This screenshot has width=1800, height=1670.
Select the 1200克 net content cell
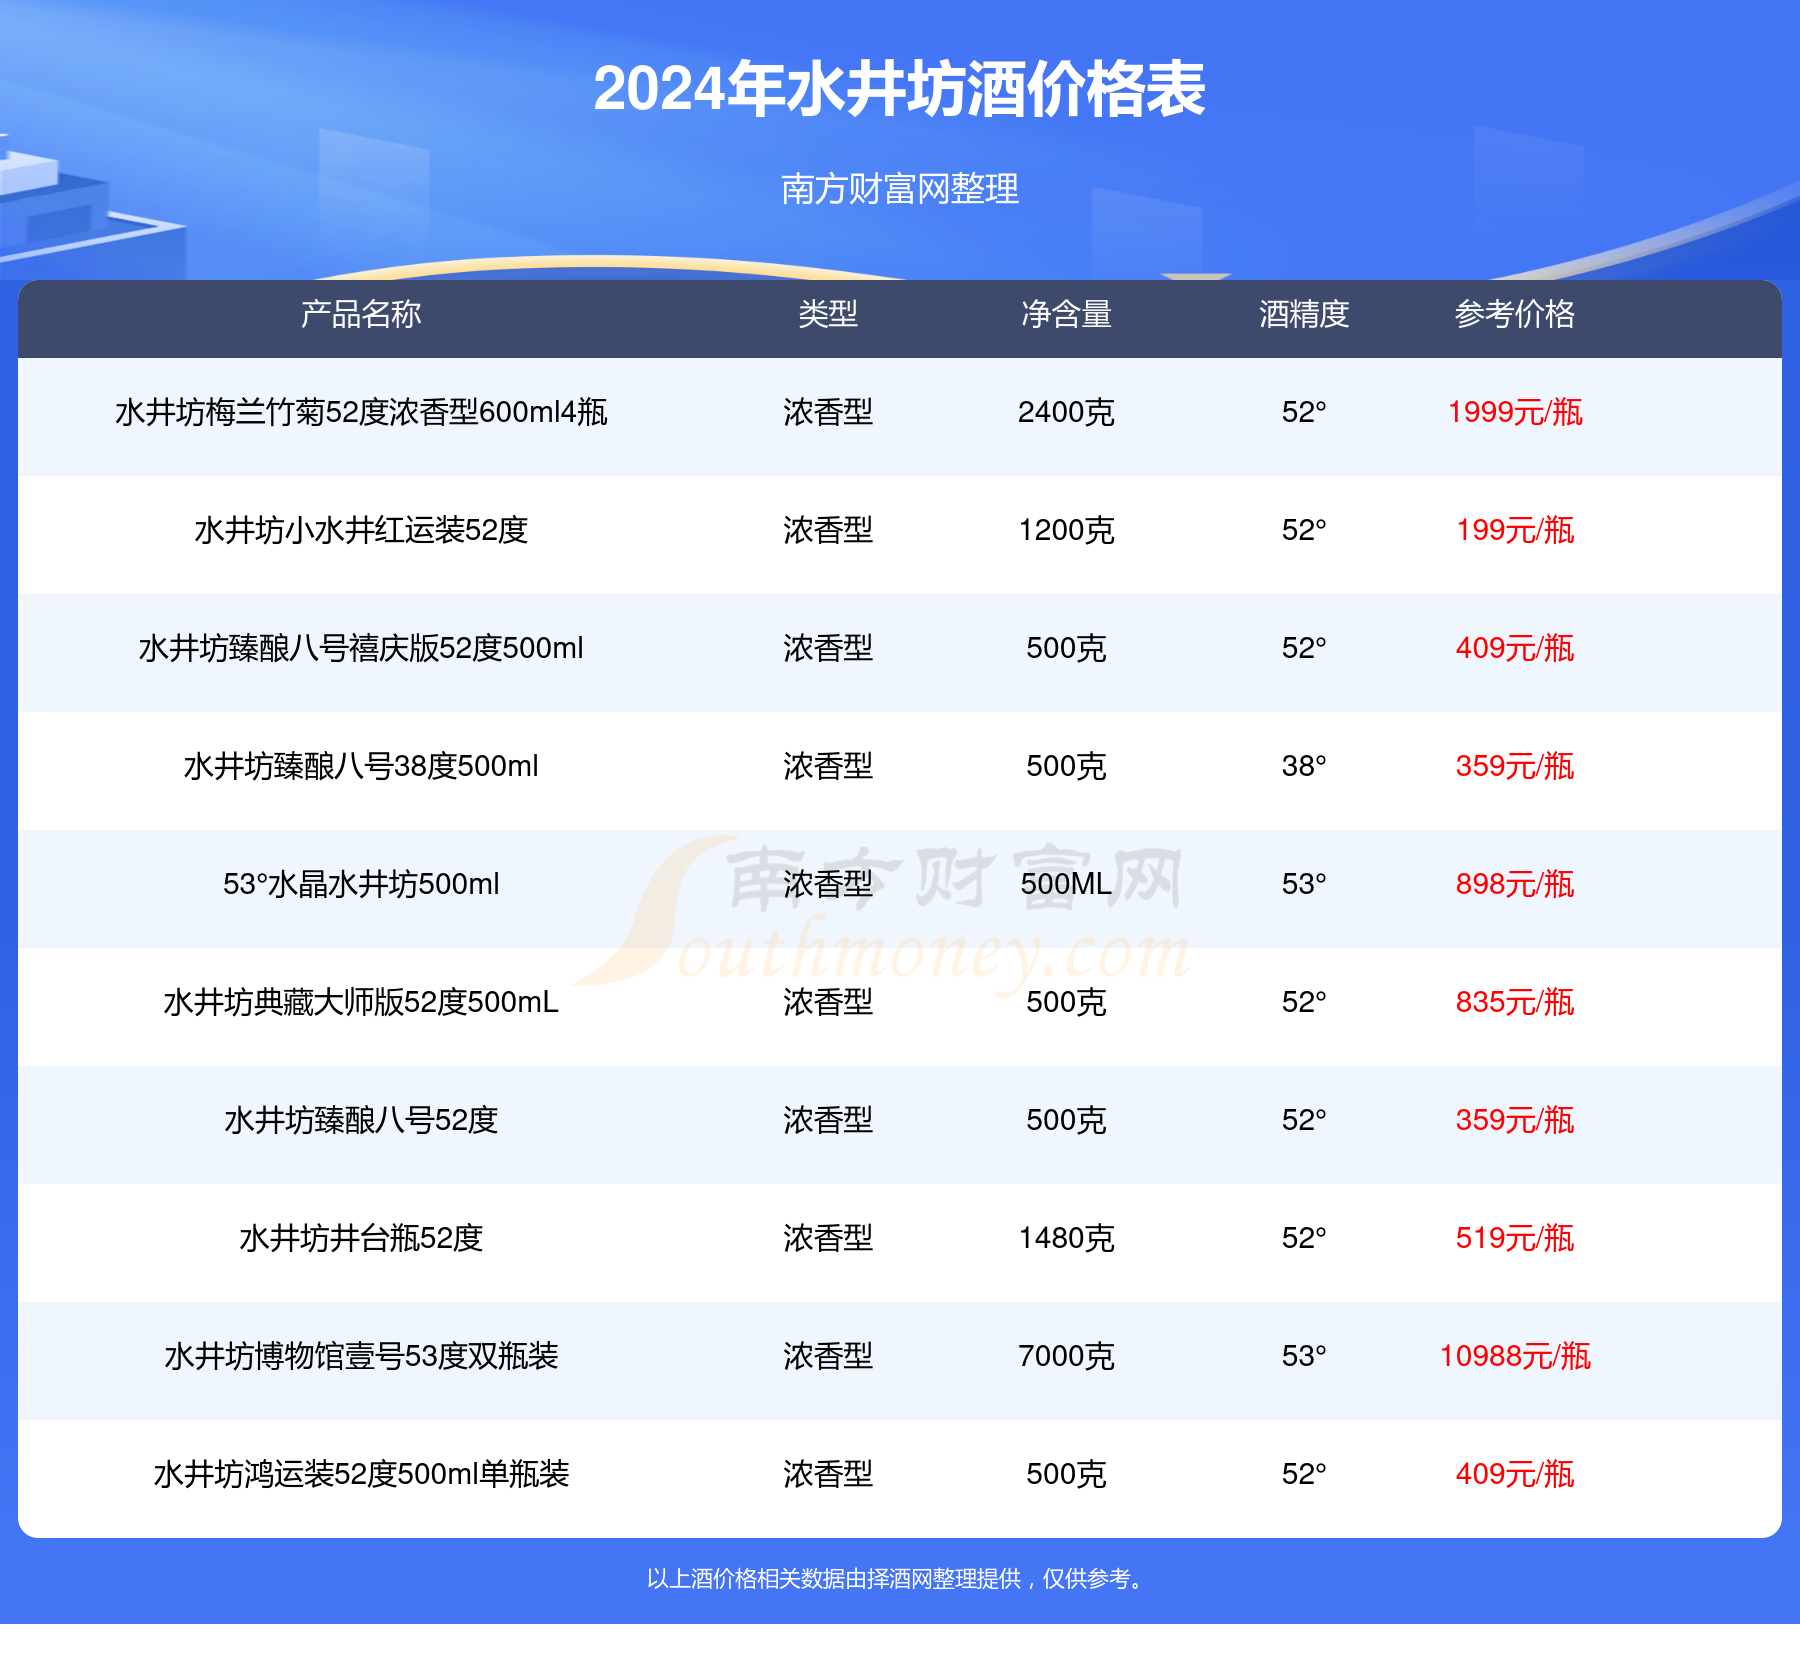[1066, 530]
